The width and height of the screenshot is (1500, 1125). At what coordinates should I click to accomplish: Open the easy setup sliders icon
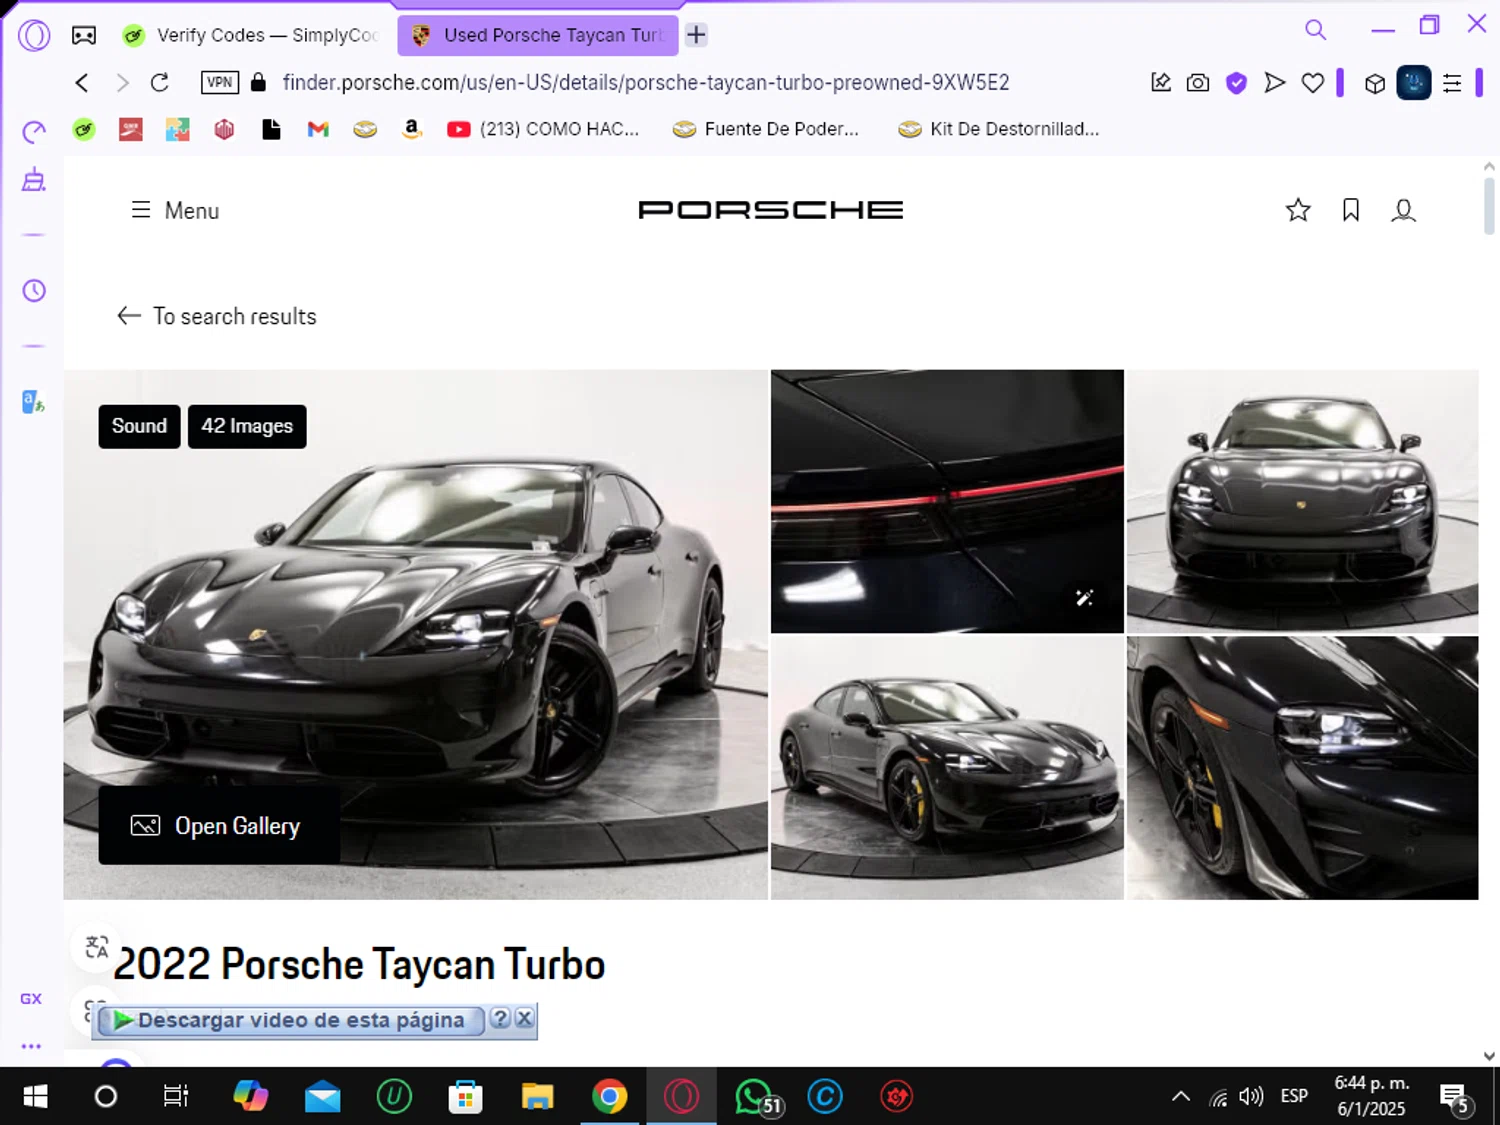coord(1452,83)
